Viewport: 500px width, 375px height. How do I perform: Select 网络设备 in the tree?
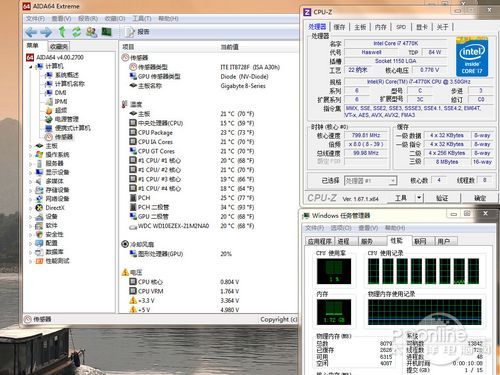click(57, 199)
